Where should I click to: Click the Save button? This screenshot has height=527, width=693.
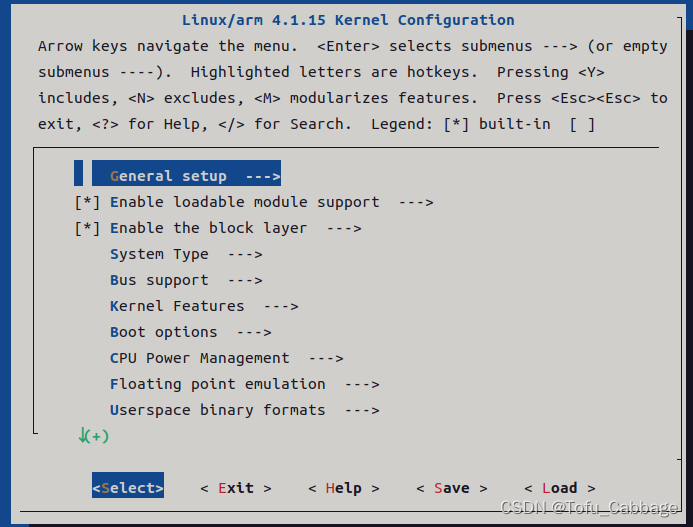[x=452, y=488]
